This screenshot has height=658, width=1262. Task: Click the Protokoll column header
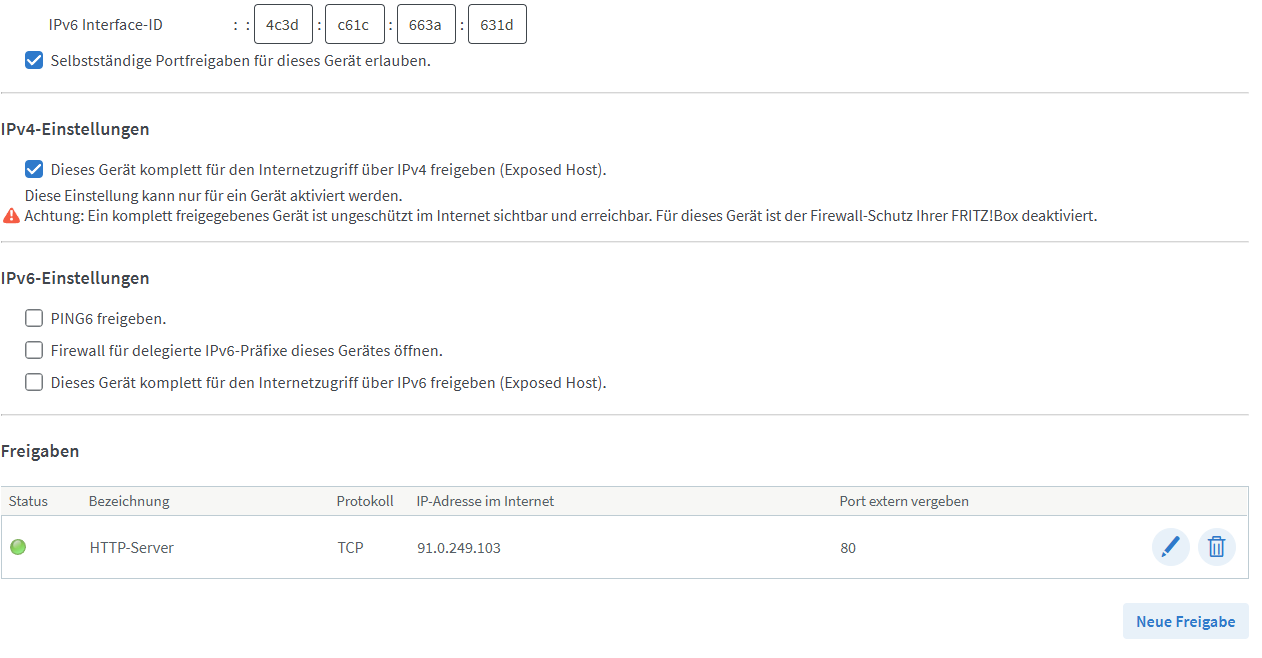click(365, 501)
